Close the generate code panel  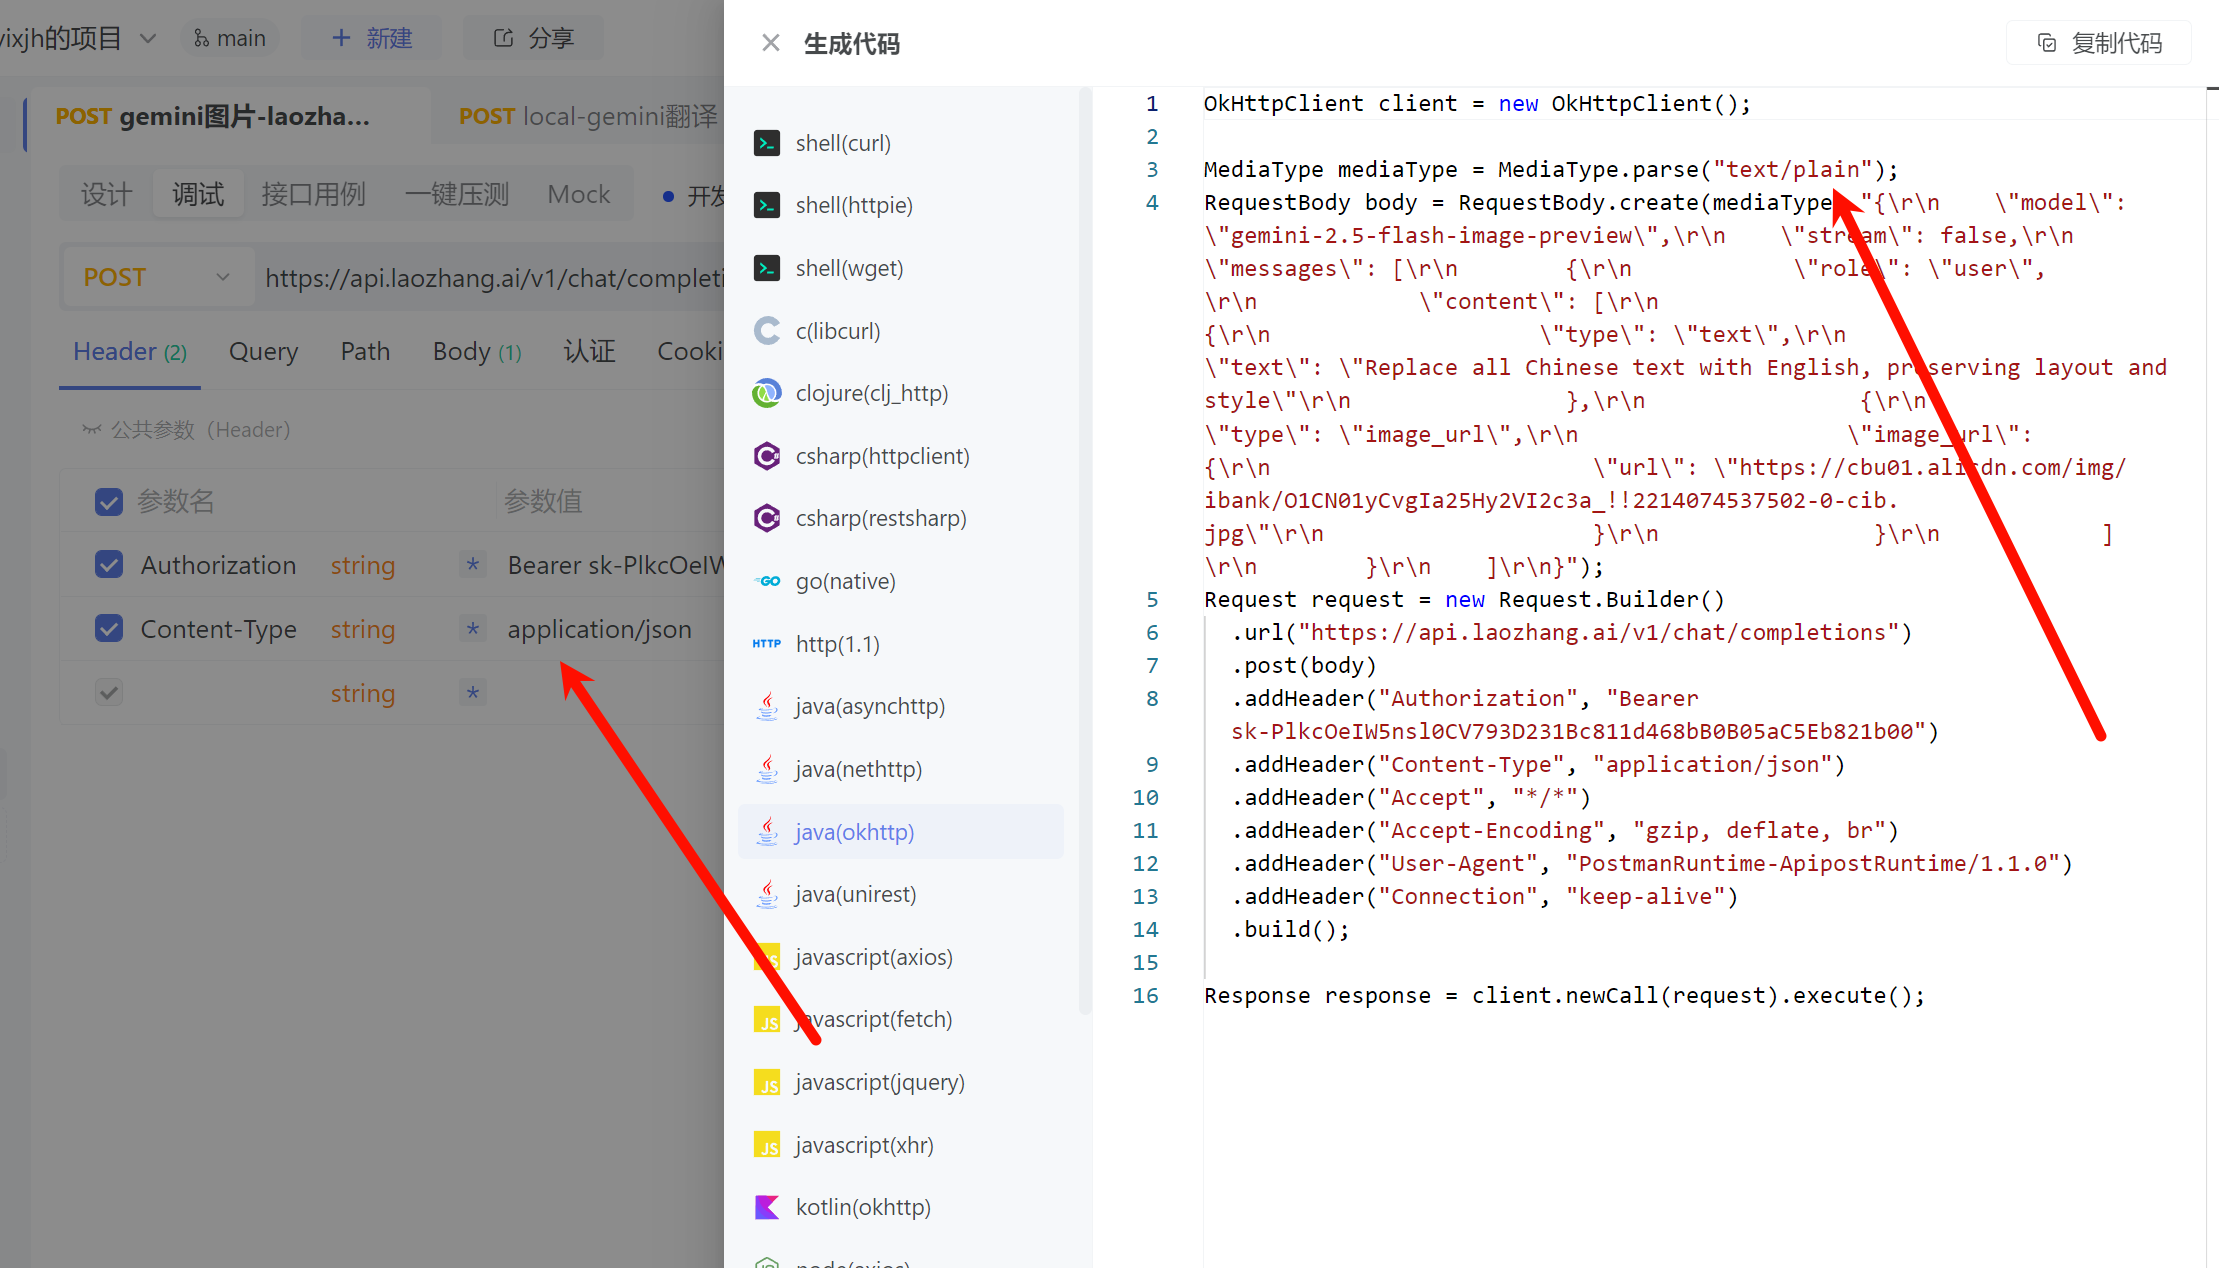(770, 43)
